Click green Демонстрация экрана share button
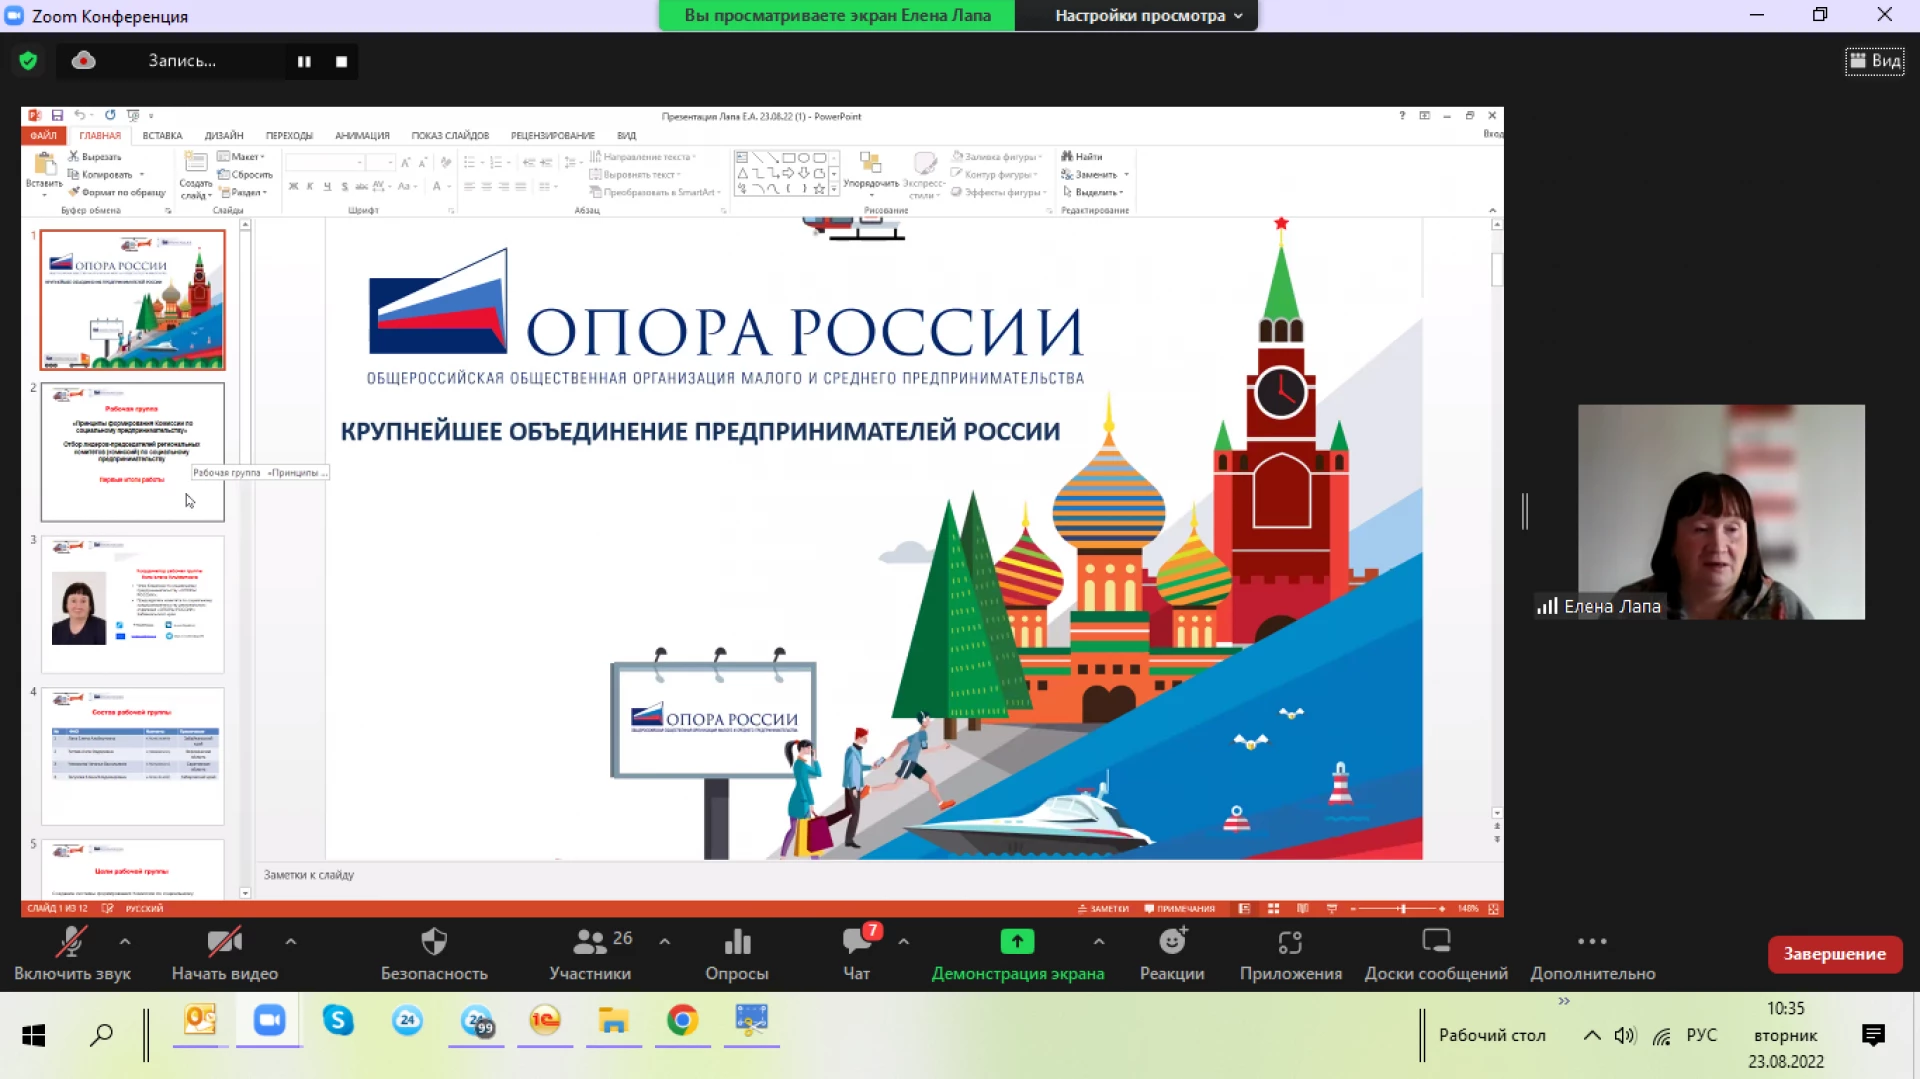 [1018, 954]
